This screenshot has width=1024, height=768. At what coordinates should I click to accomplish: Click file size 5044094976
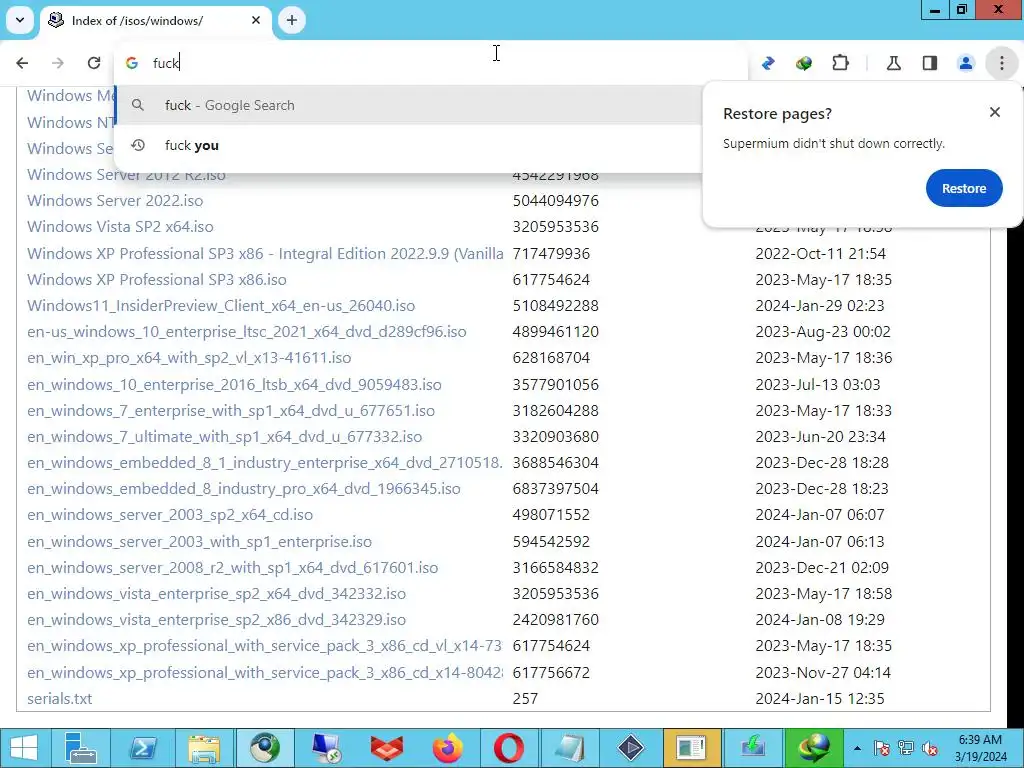pos(556,200)
